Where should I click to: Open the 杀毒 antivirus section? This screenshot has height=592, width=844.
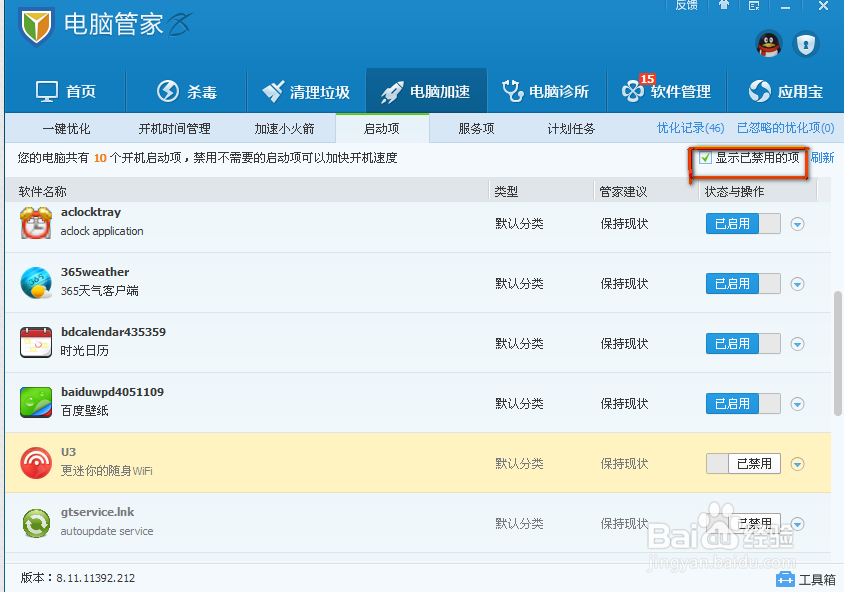click(186, 91)
